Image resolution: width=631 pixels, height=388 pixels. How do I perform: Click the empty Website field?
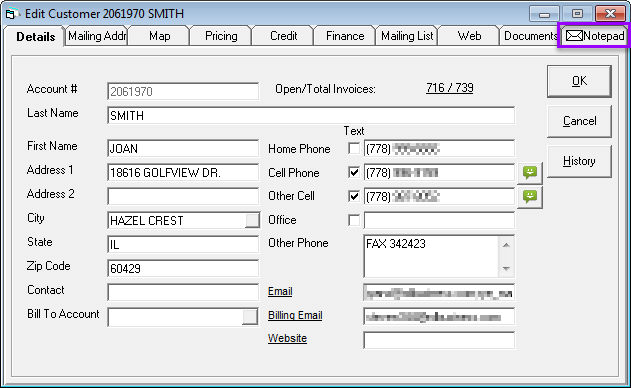[439, 341]
